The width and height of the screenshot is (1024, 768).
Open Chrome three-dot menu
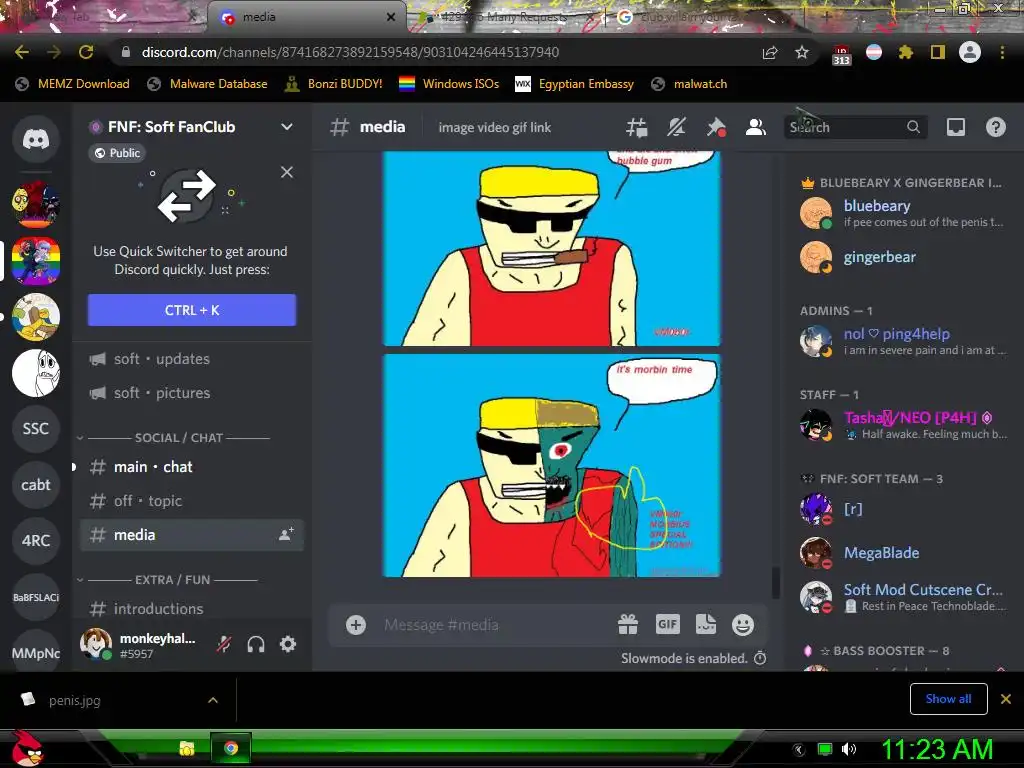tap(1002, 52)
